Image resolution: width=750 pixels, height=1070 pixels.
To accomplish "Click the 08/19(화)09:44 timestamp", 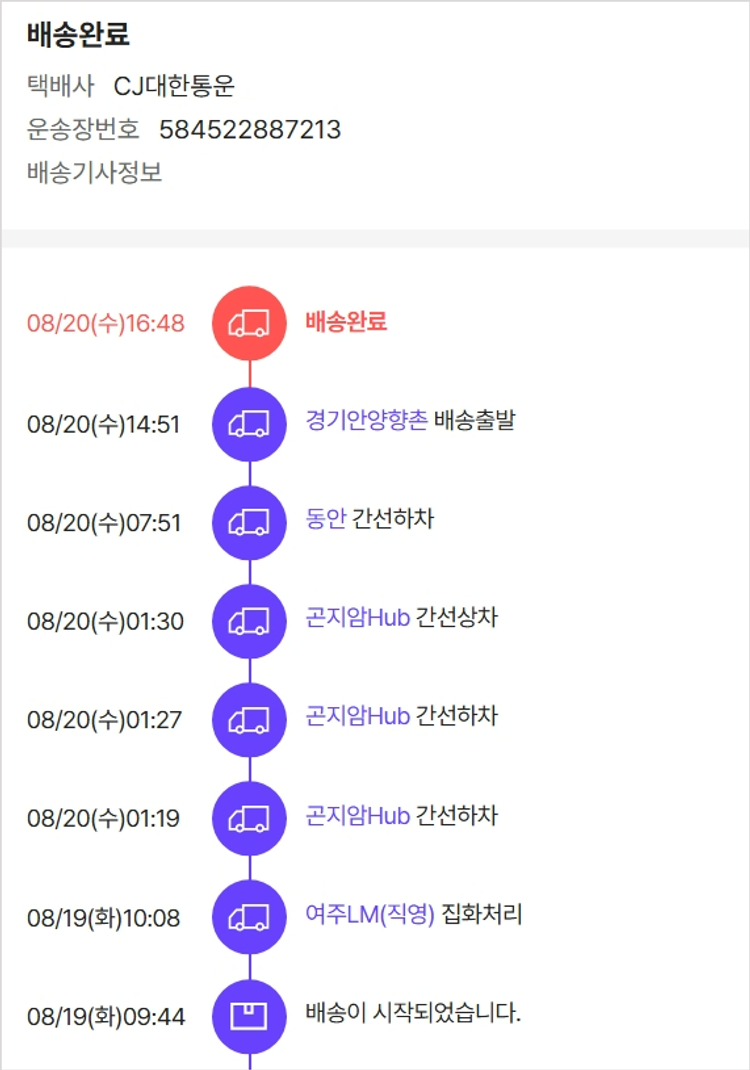I will coord(105,1017).
